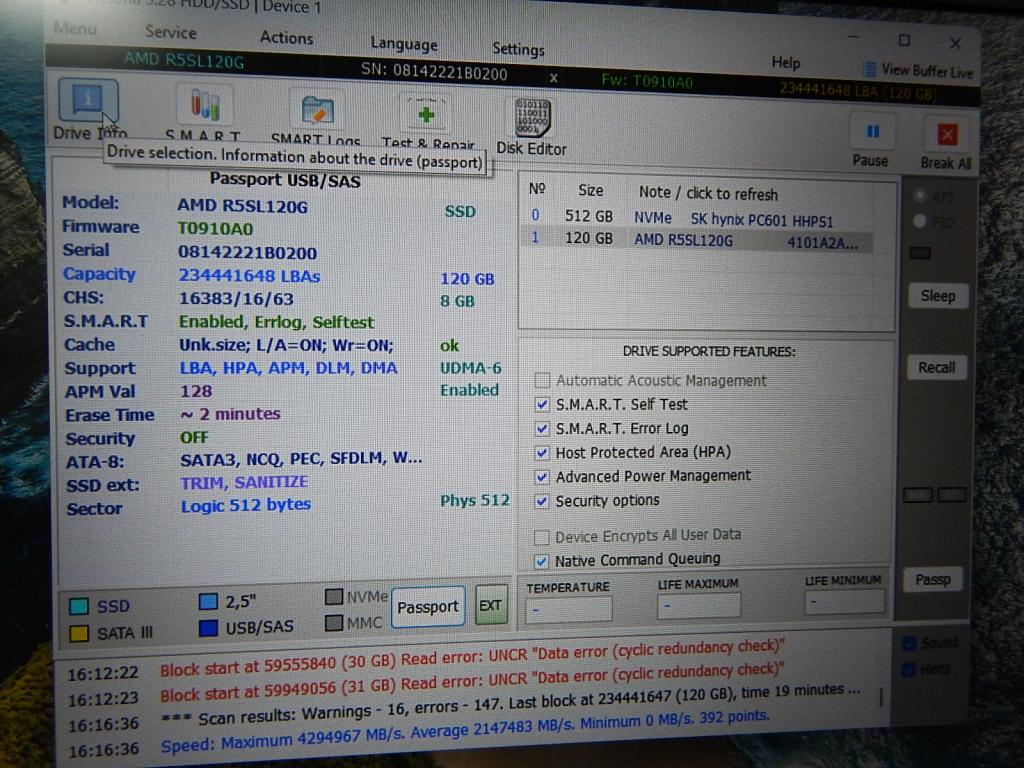Click the Passport button
This screenshot has width=1024, height=768.
[428, 607]
